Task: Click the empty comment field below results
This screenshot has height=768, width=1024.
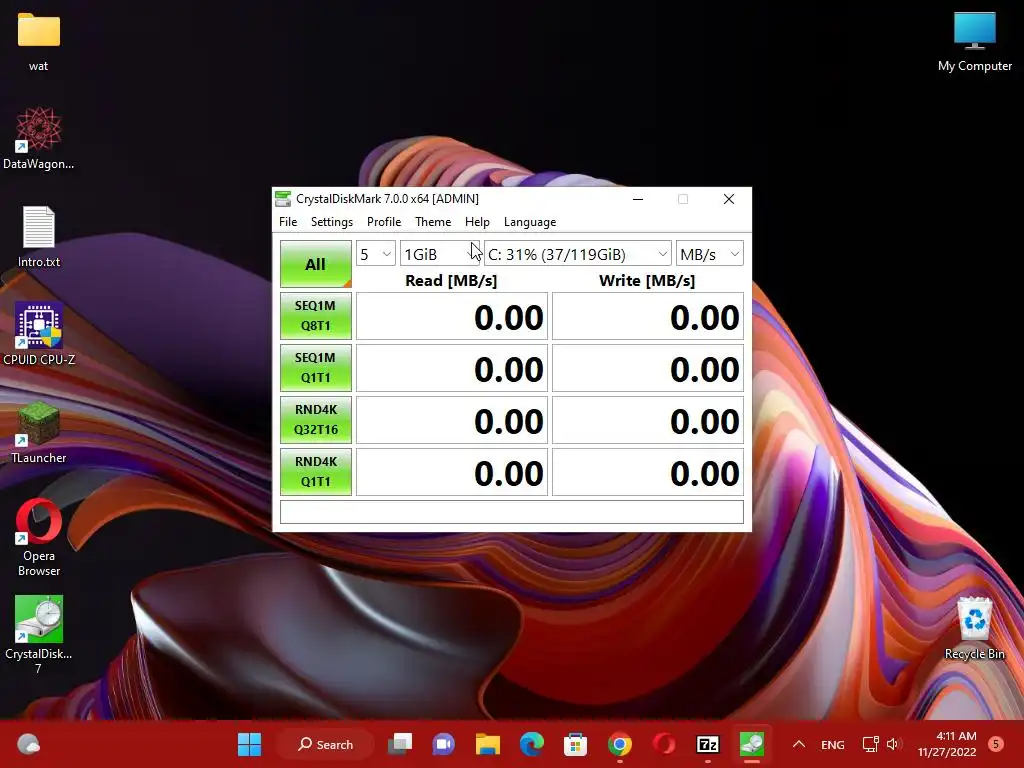Action: coord(511,512)
